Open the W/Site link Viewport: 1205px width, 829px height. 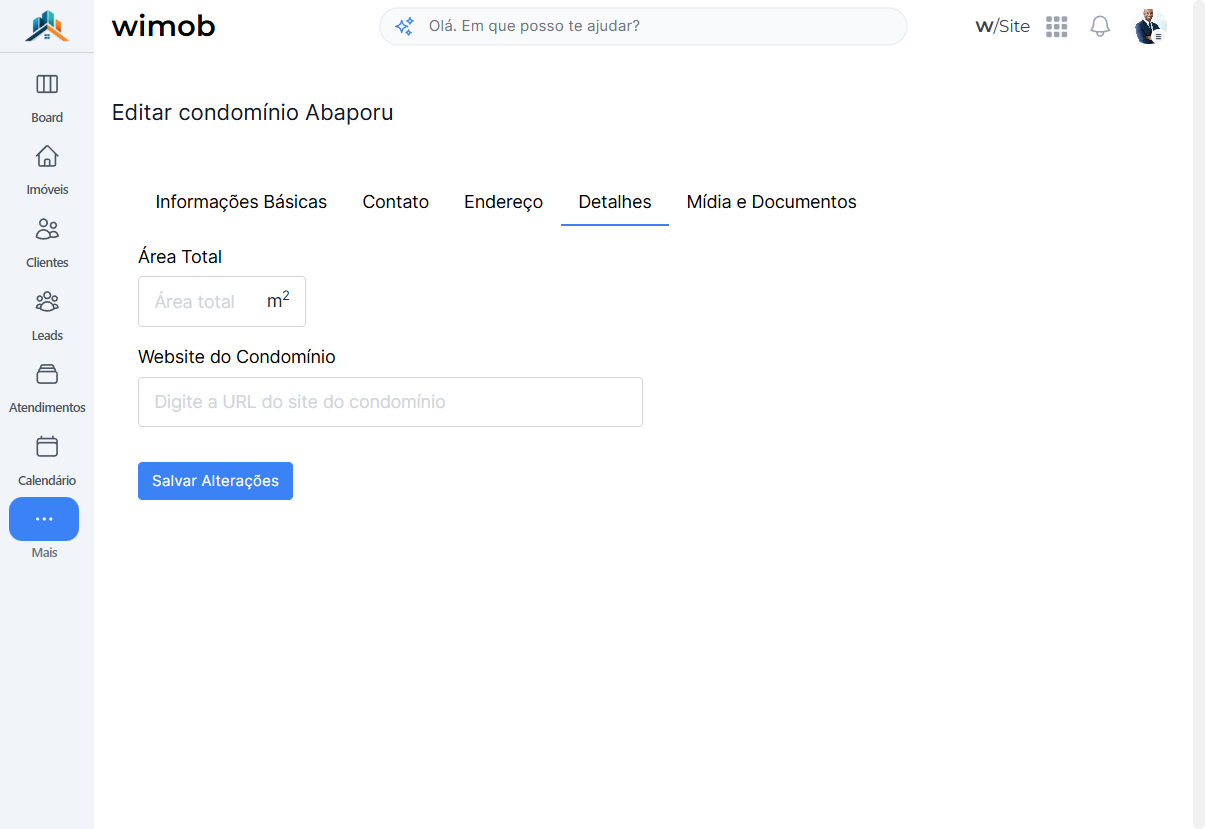coord(1002,27)
